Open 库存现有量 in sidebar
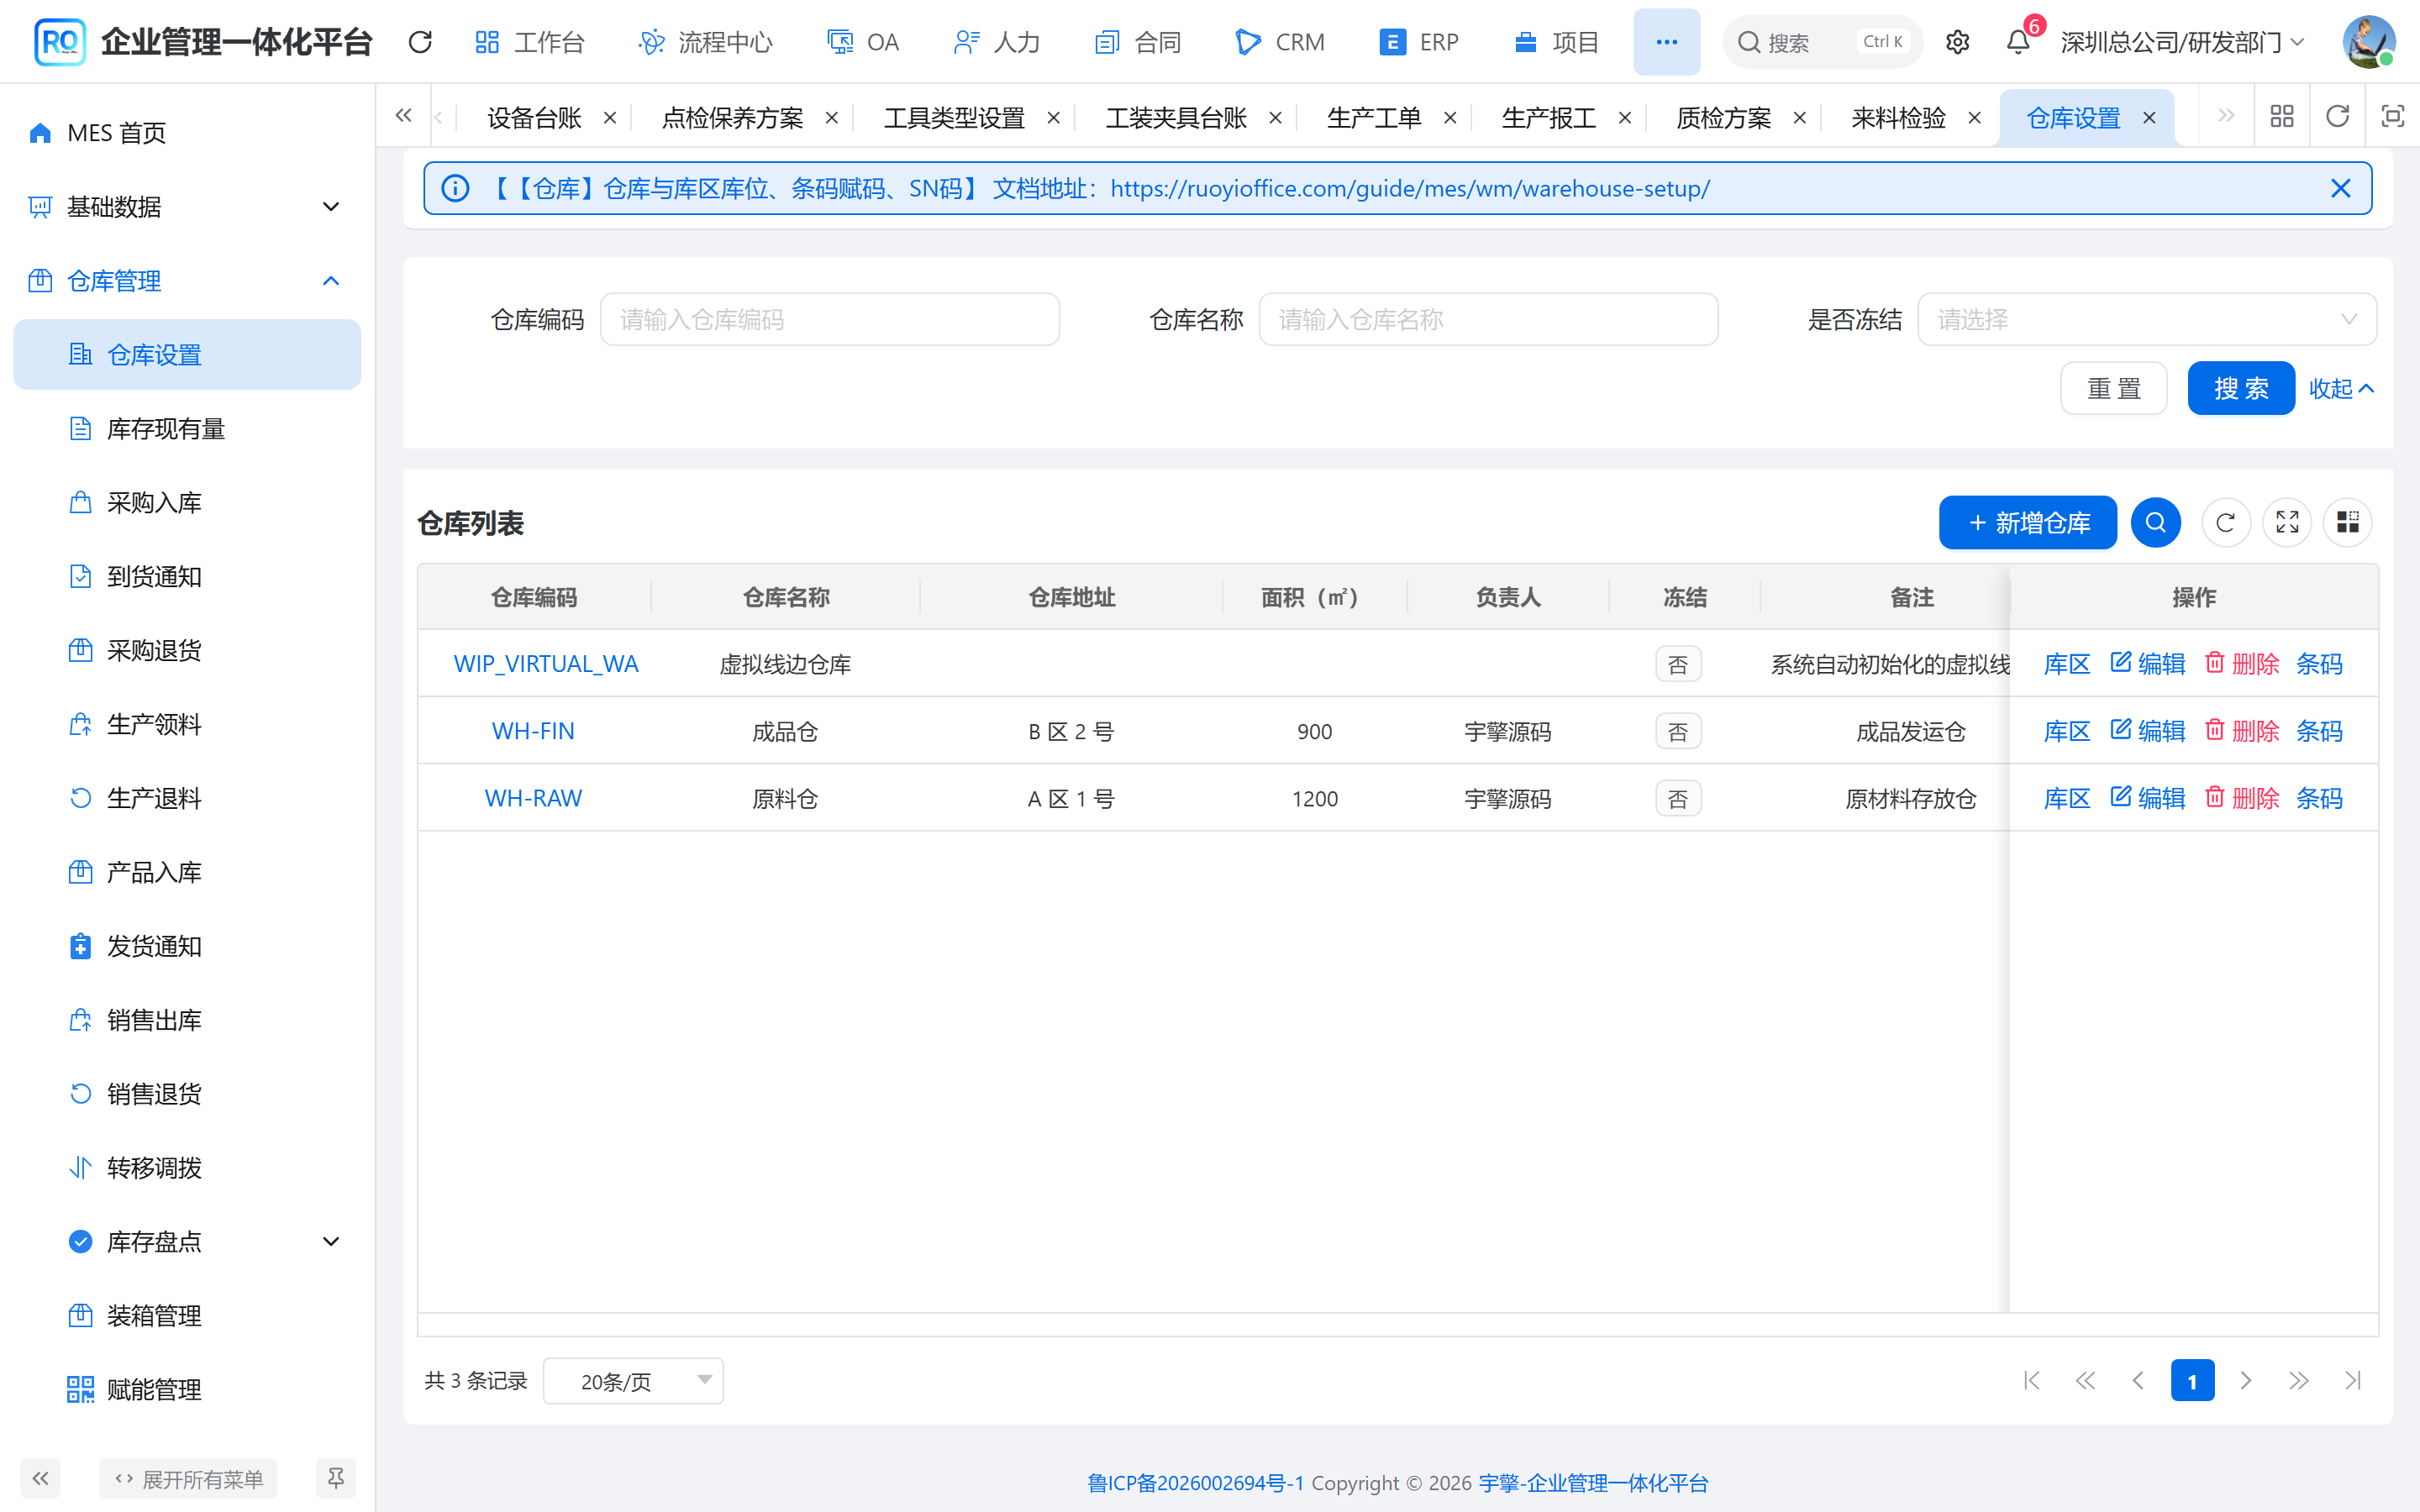The image size is (2420, 1512). pyautogui.click(x=187, y=429)
